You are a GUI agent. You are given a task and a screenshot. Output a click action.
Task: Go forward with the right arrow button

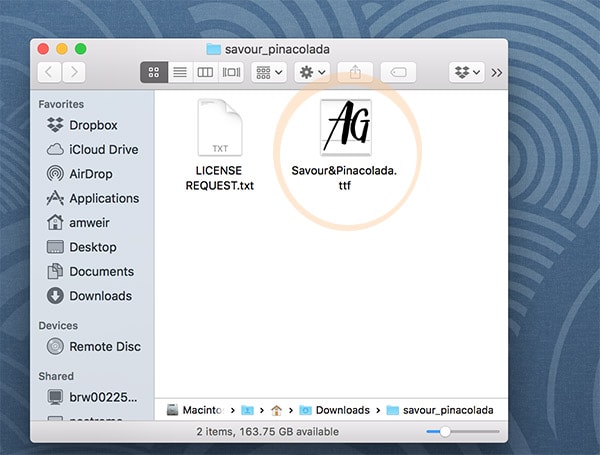pos(73,72)
